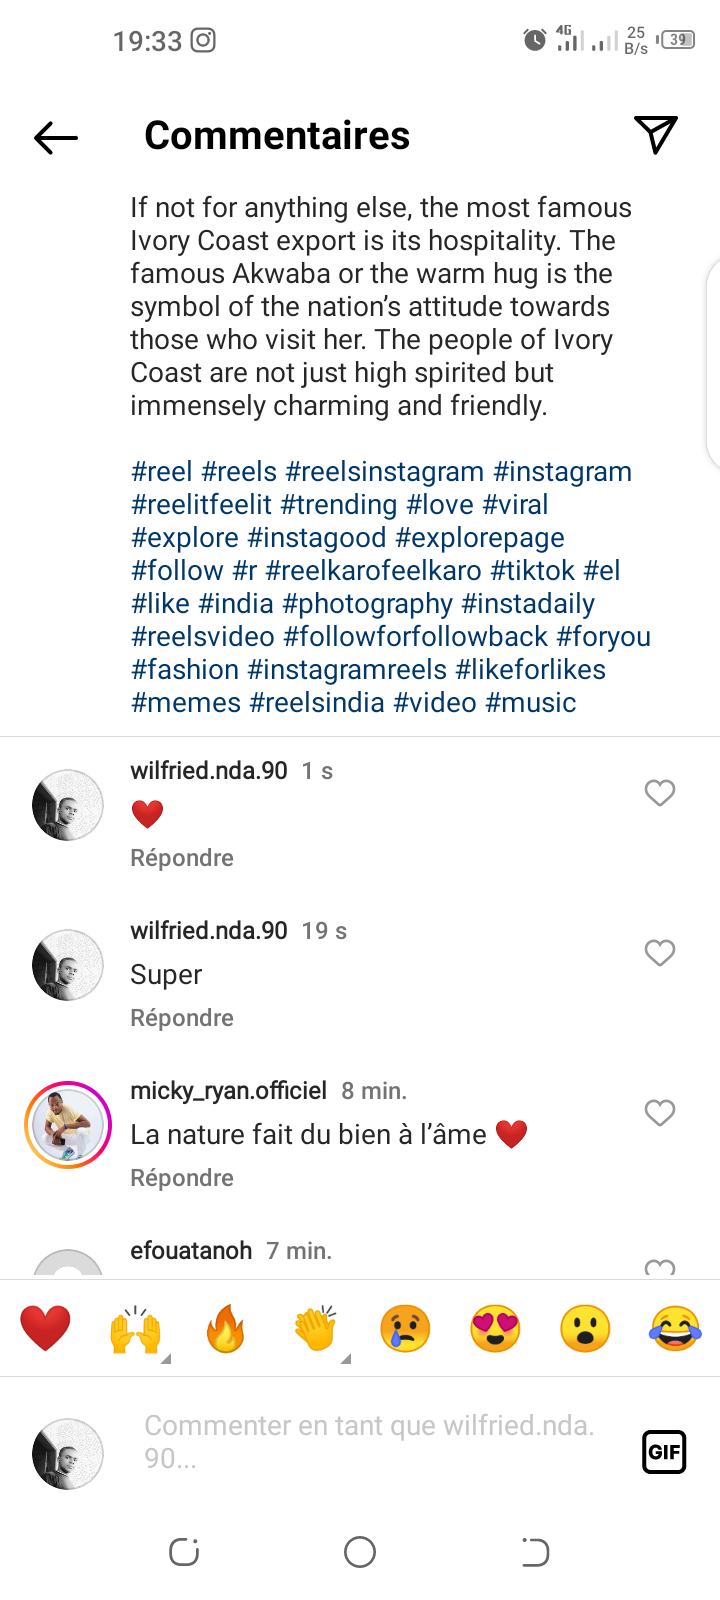Reply to micky_ryan.officiel's comment
The width and height of the screenshot is (720, 1600).
182,1178
